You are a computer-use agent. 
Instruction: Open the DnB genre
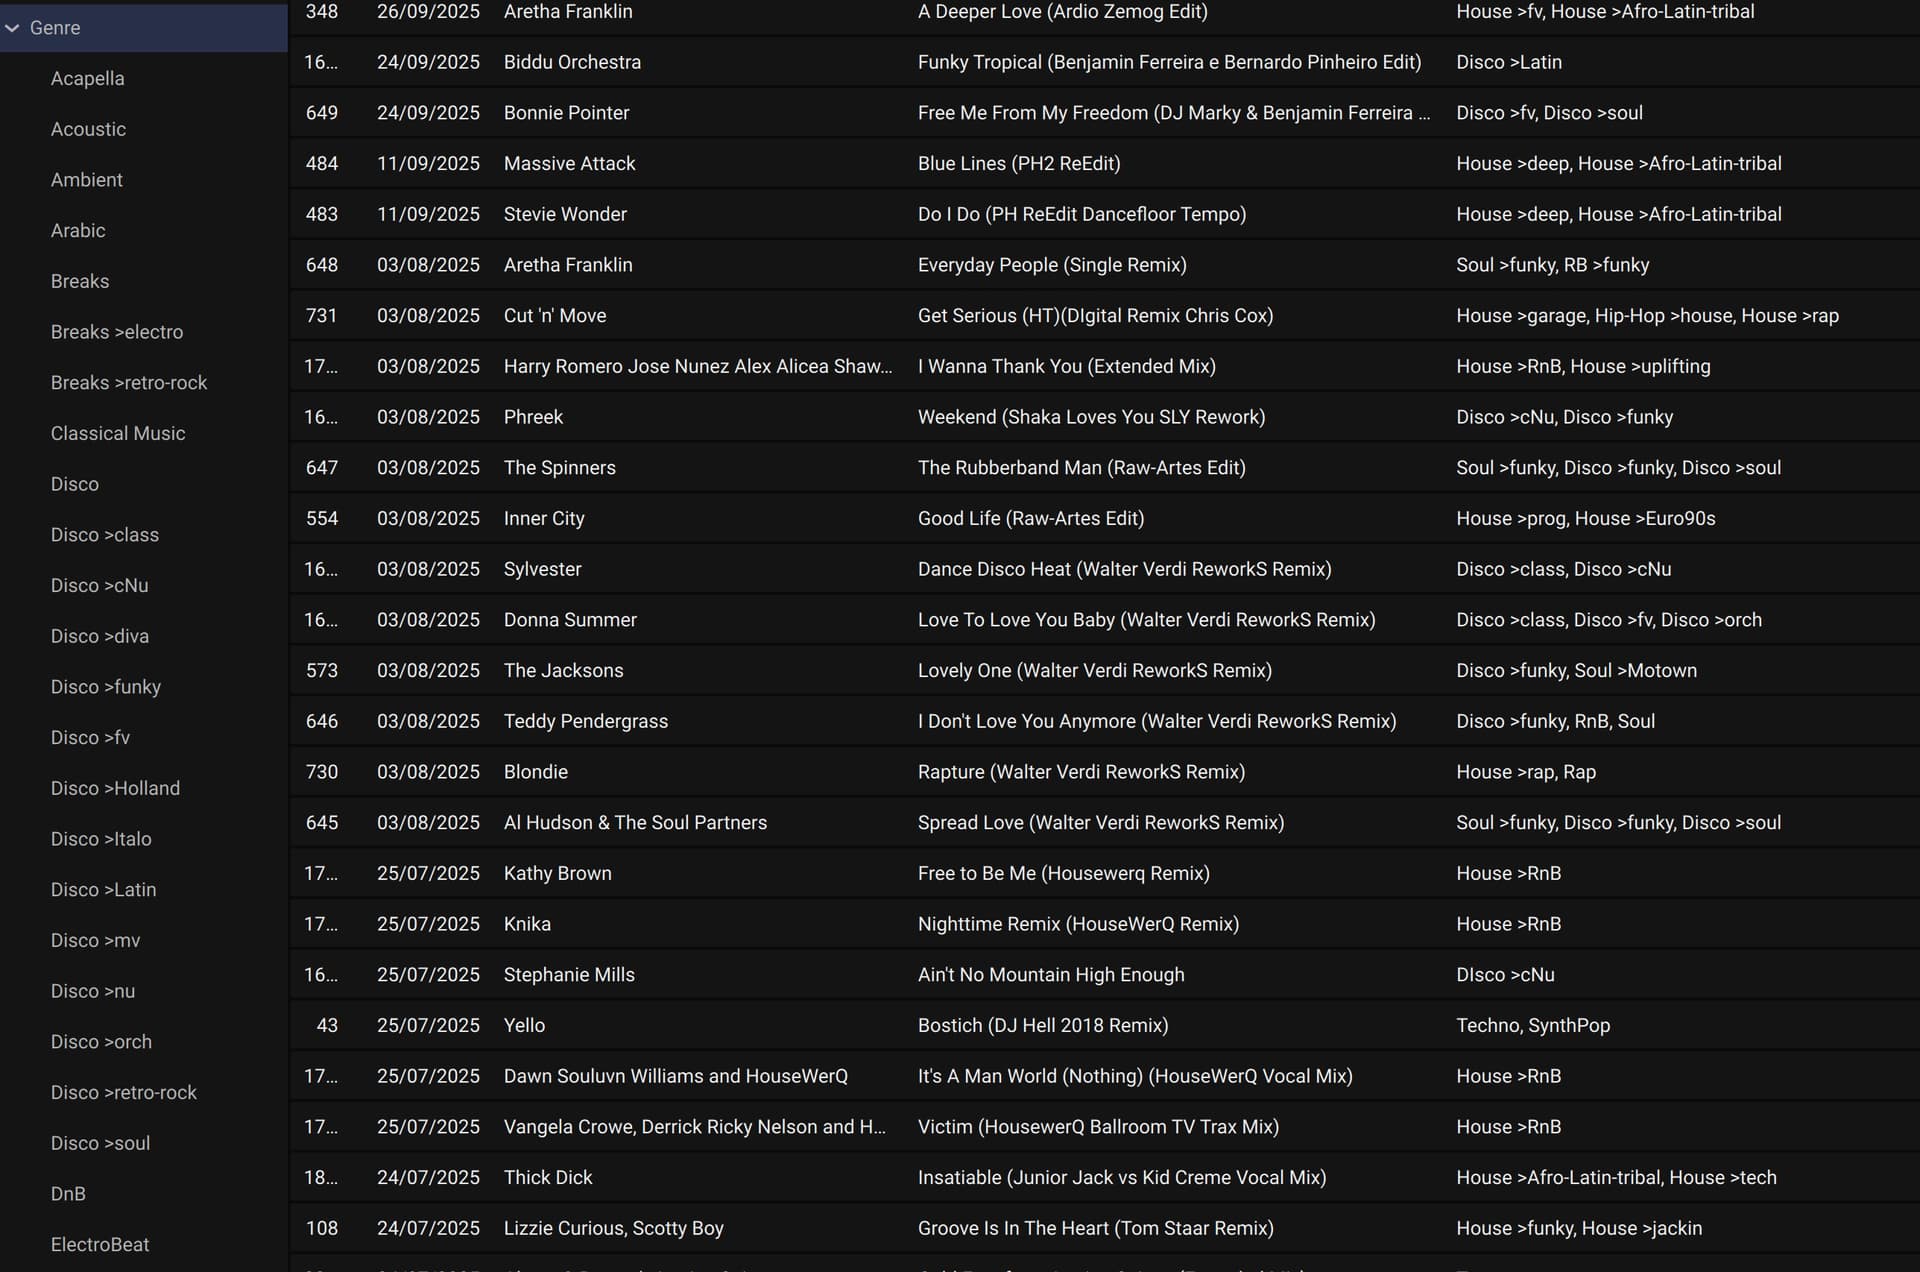pyautogui.click(x=68, y=1194)
